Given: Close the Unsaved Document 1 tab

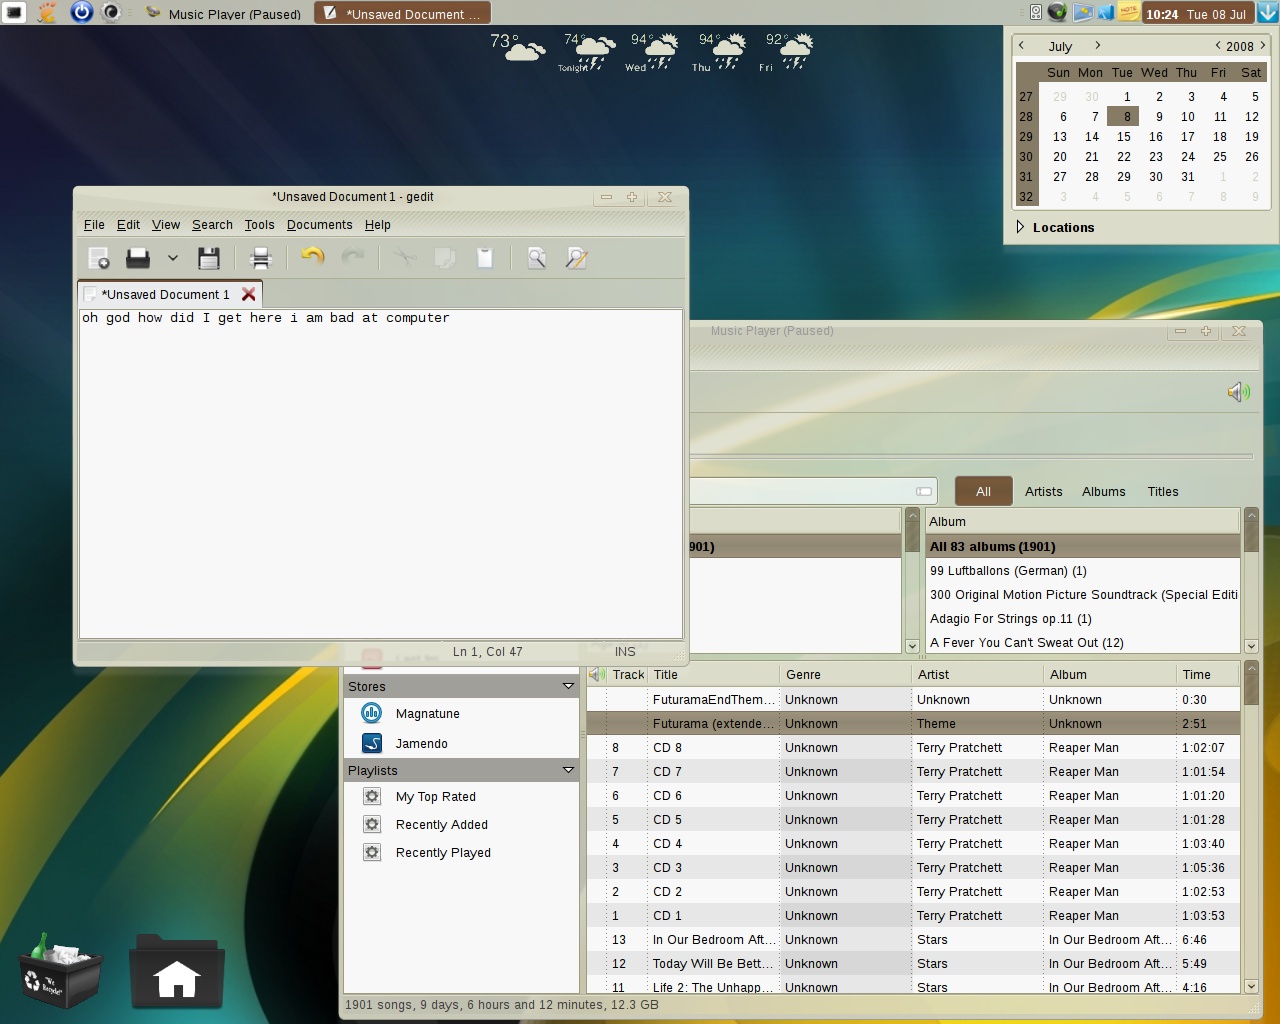Looking at the screenshot, I should point(248,294).
